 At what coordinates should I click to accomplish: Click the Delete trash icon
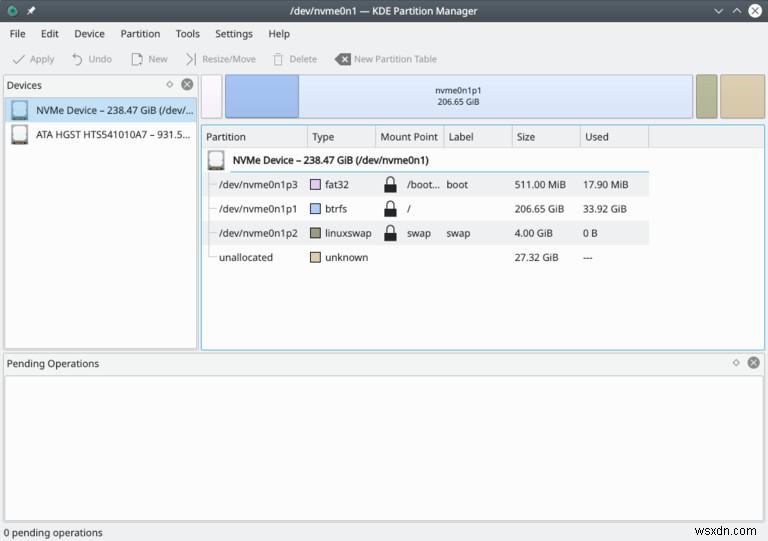(279, 59)
